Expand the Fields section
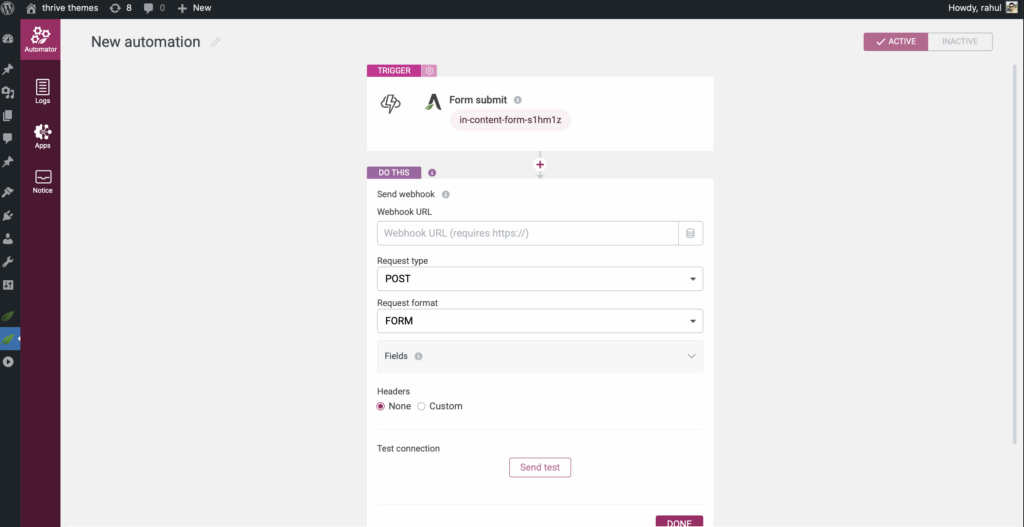This screenshot has height=527, width=1024. (x=539, y=356)
